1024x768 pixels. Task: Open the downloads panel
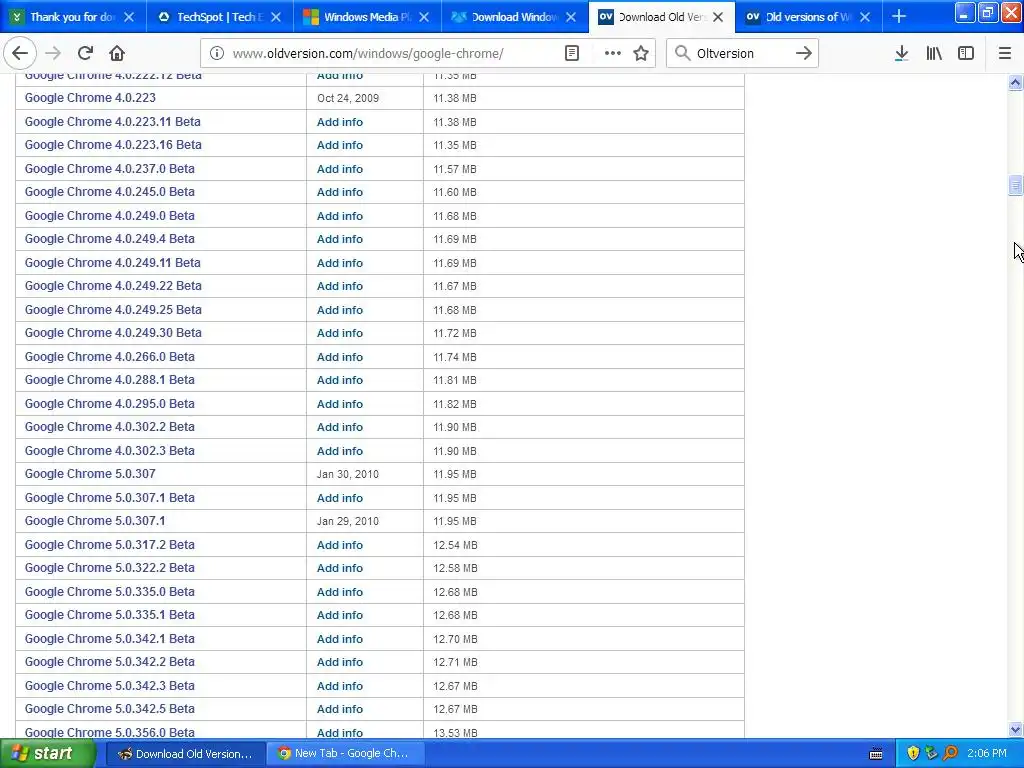(902, 54)
